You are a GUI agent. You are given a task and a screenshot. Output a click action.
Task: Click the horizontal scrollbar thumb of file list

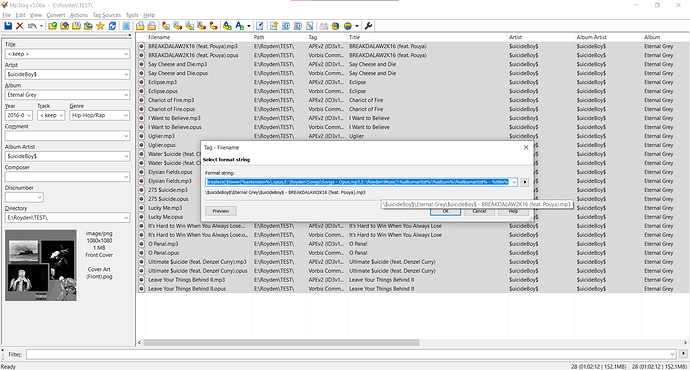pos(281,342)
